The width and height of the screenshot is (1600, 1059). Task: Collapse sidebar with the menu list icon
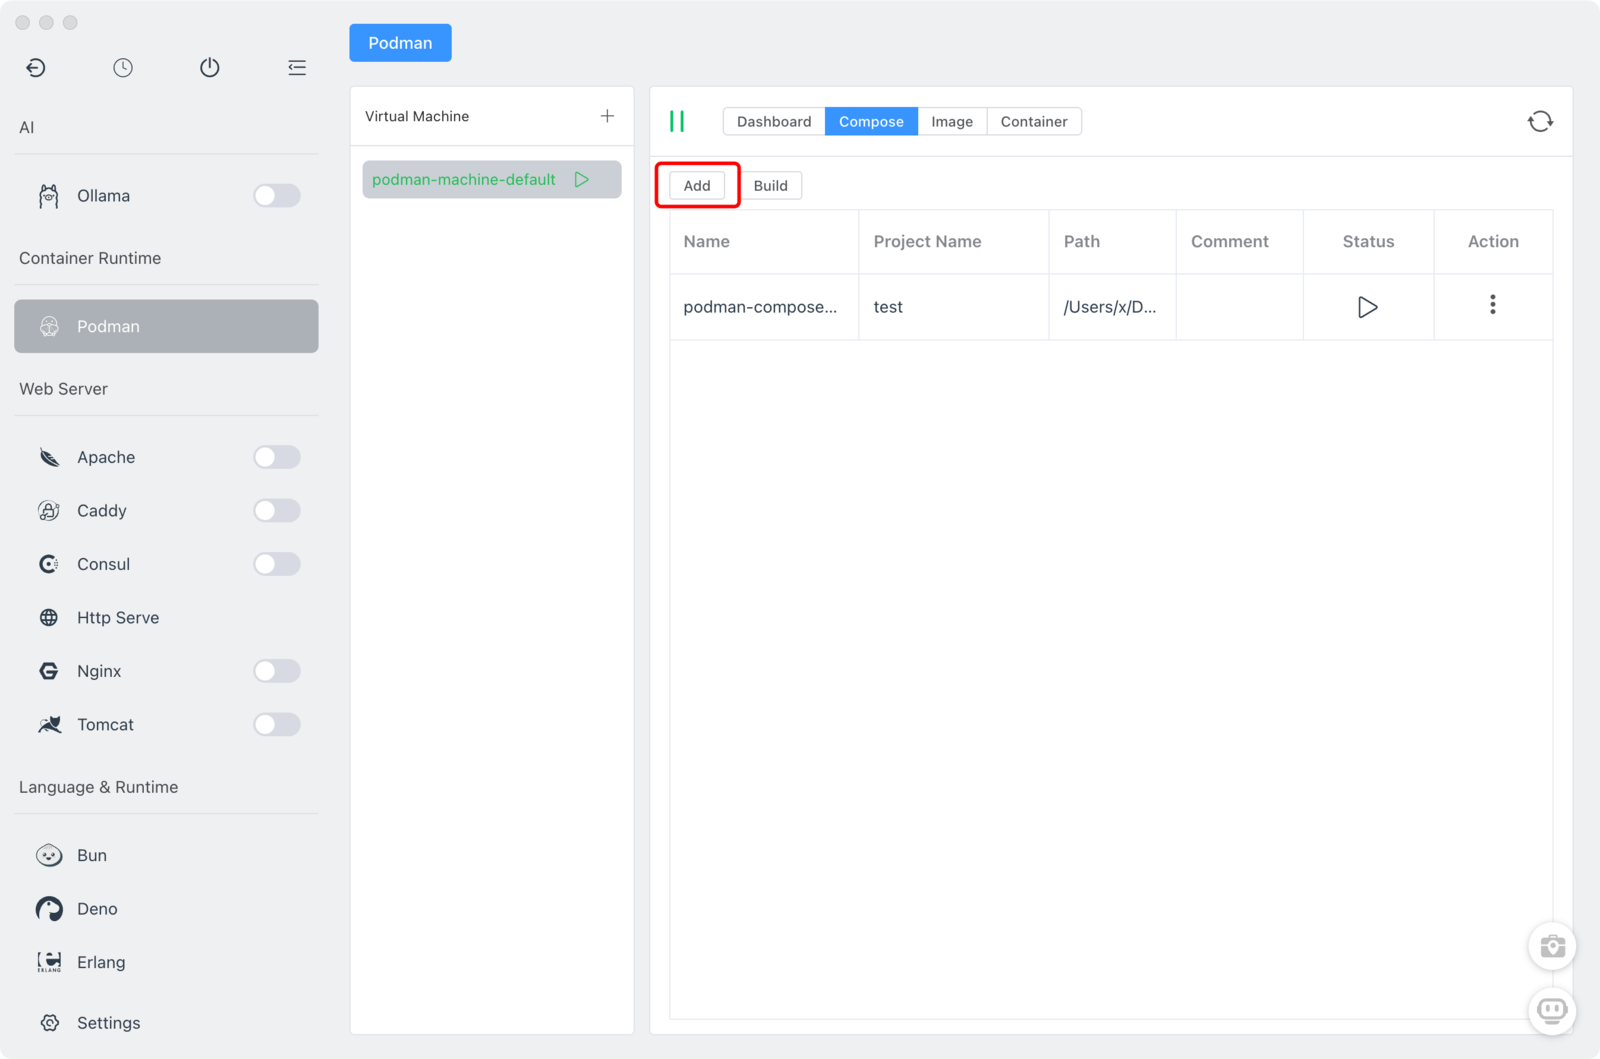[x=297, y=67]
